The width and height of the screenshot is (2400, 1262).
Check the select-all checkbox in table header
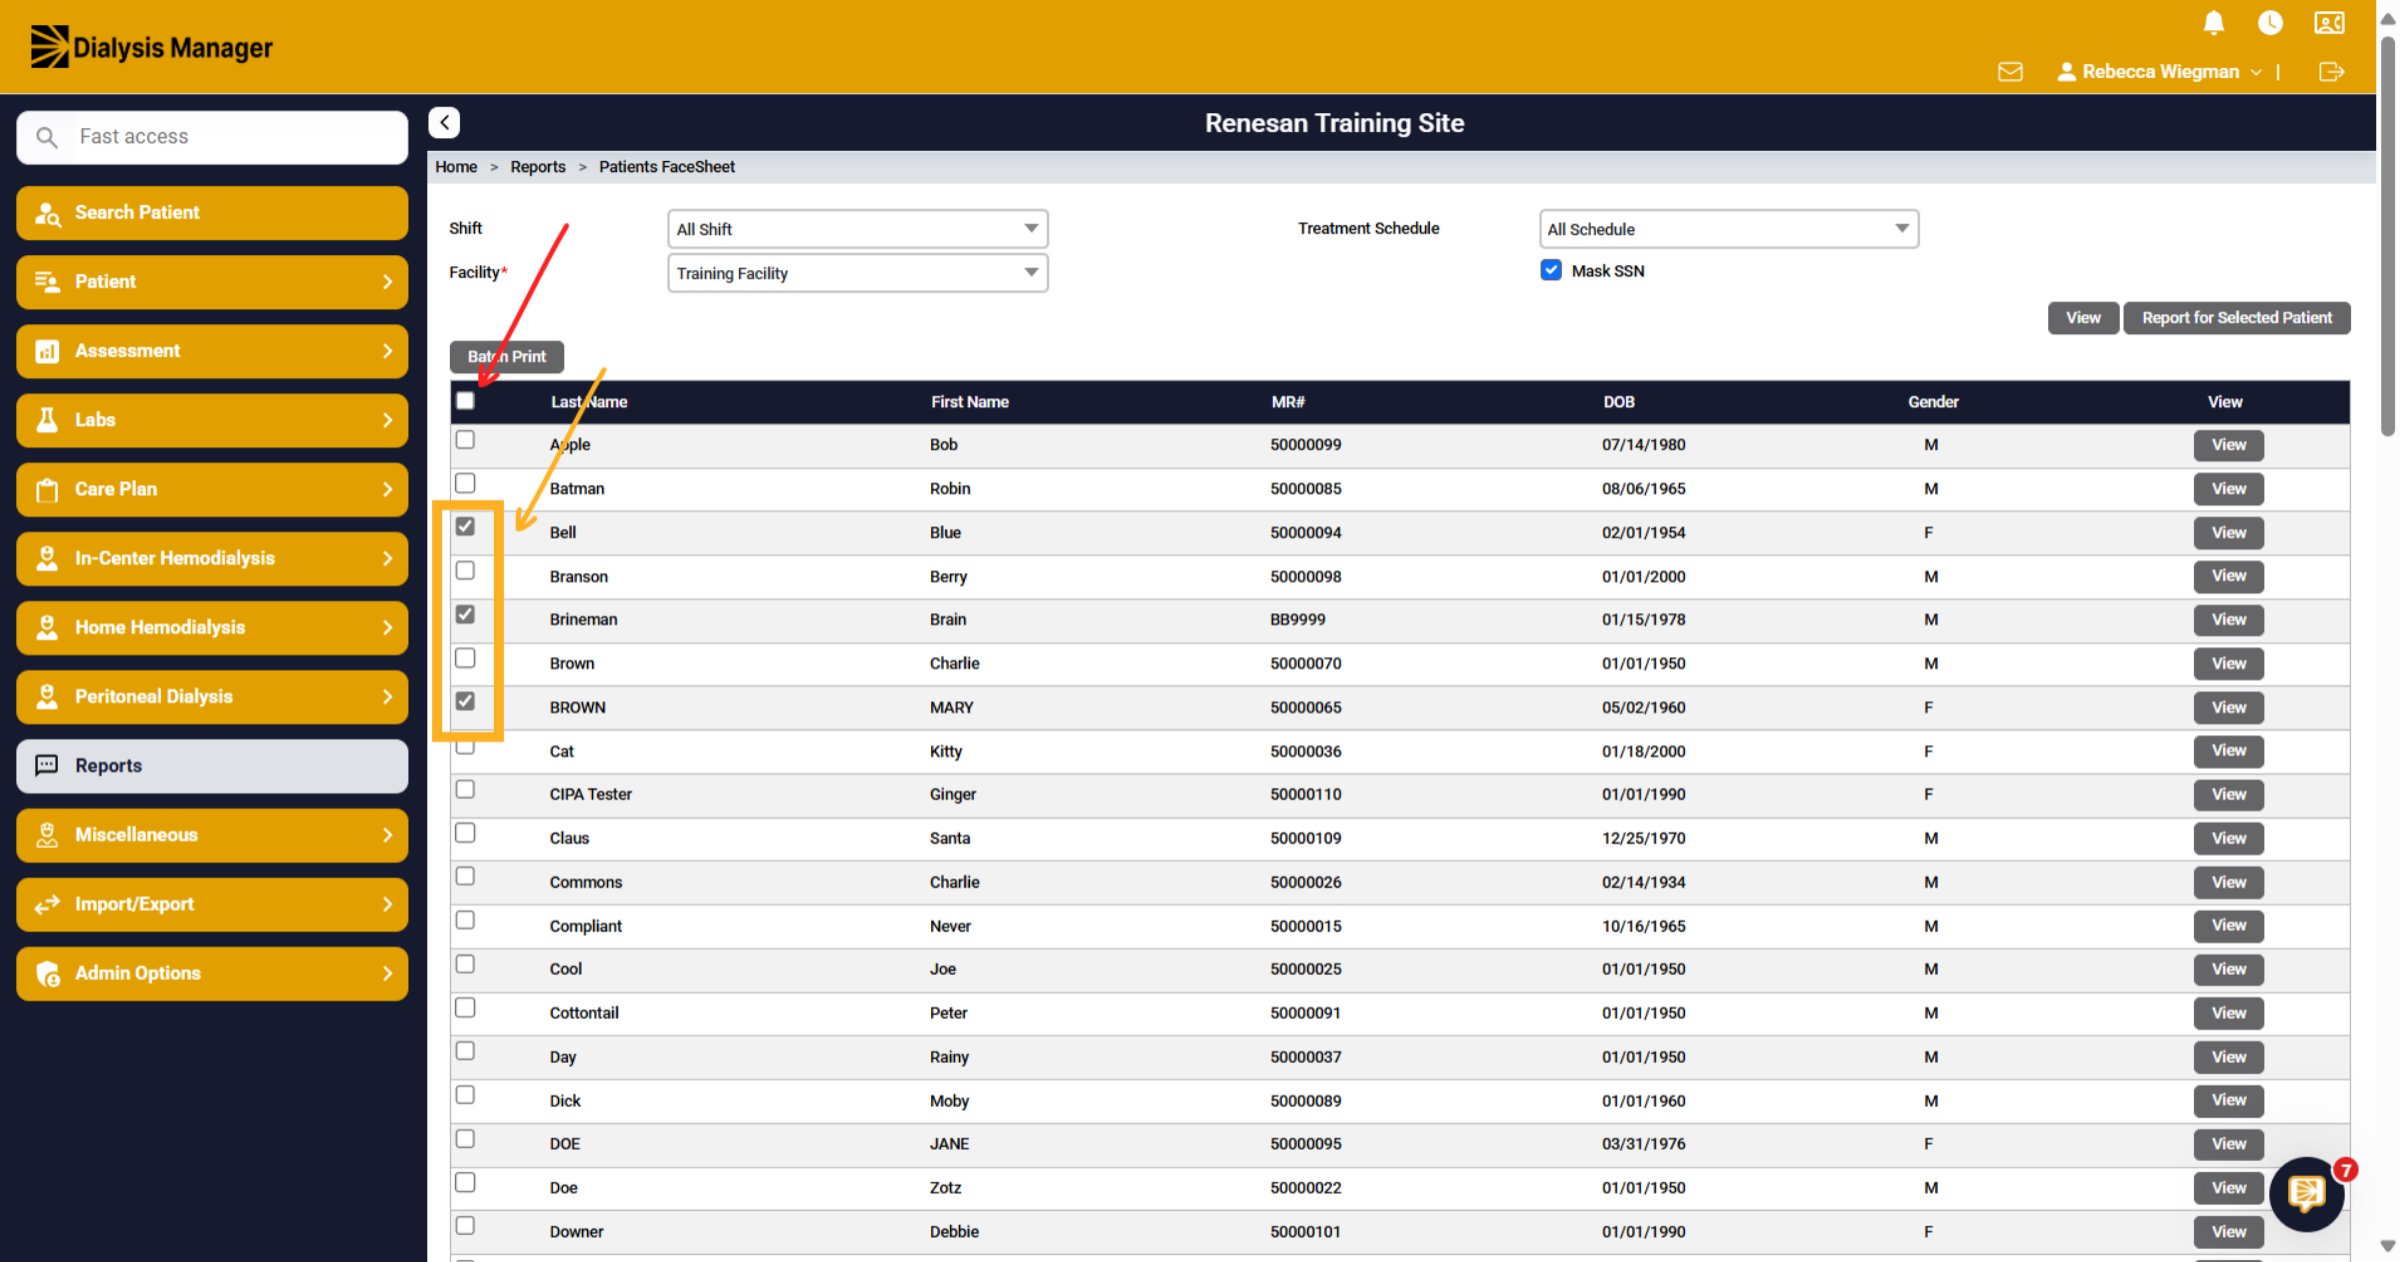coord(465,401)
